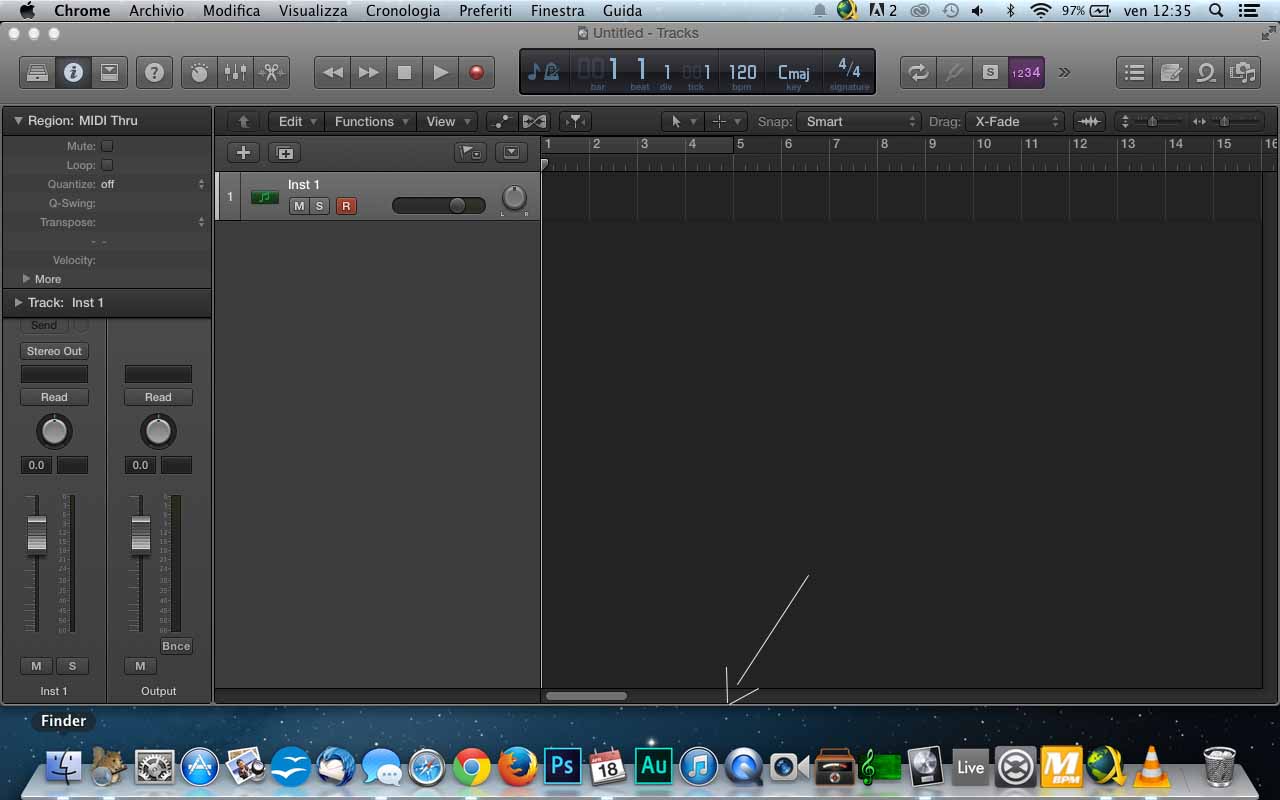Viewport: 1280px width, 800px height.
Task: Toggle the Solo S button in control bar
Action: 990,72
